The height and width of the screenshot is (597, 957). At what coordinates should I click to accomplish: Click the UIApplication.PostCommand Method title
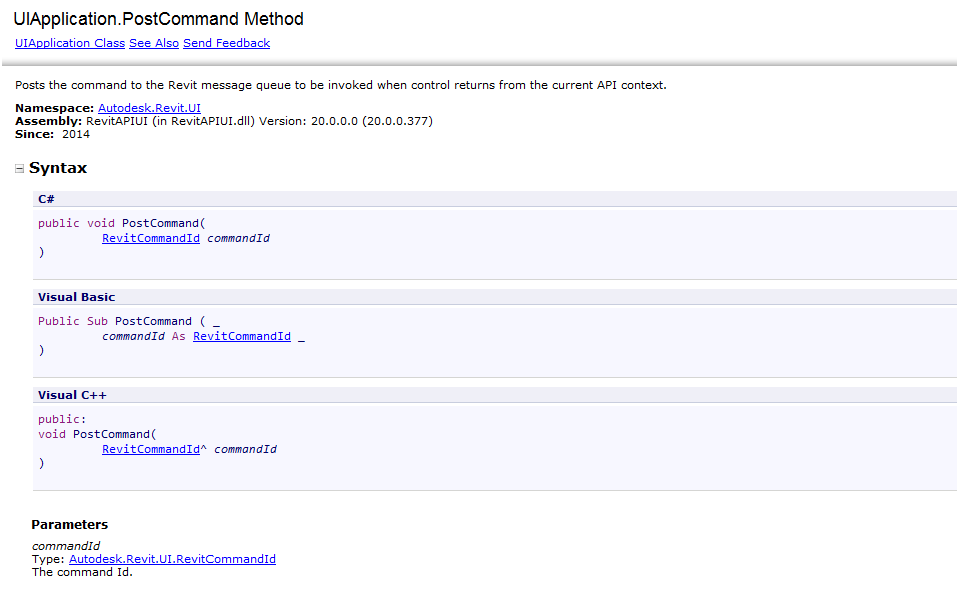[x=158, y=19]
